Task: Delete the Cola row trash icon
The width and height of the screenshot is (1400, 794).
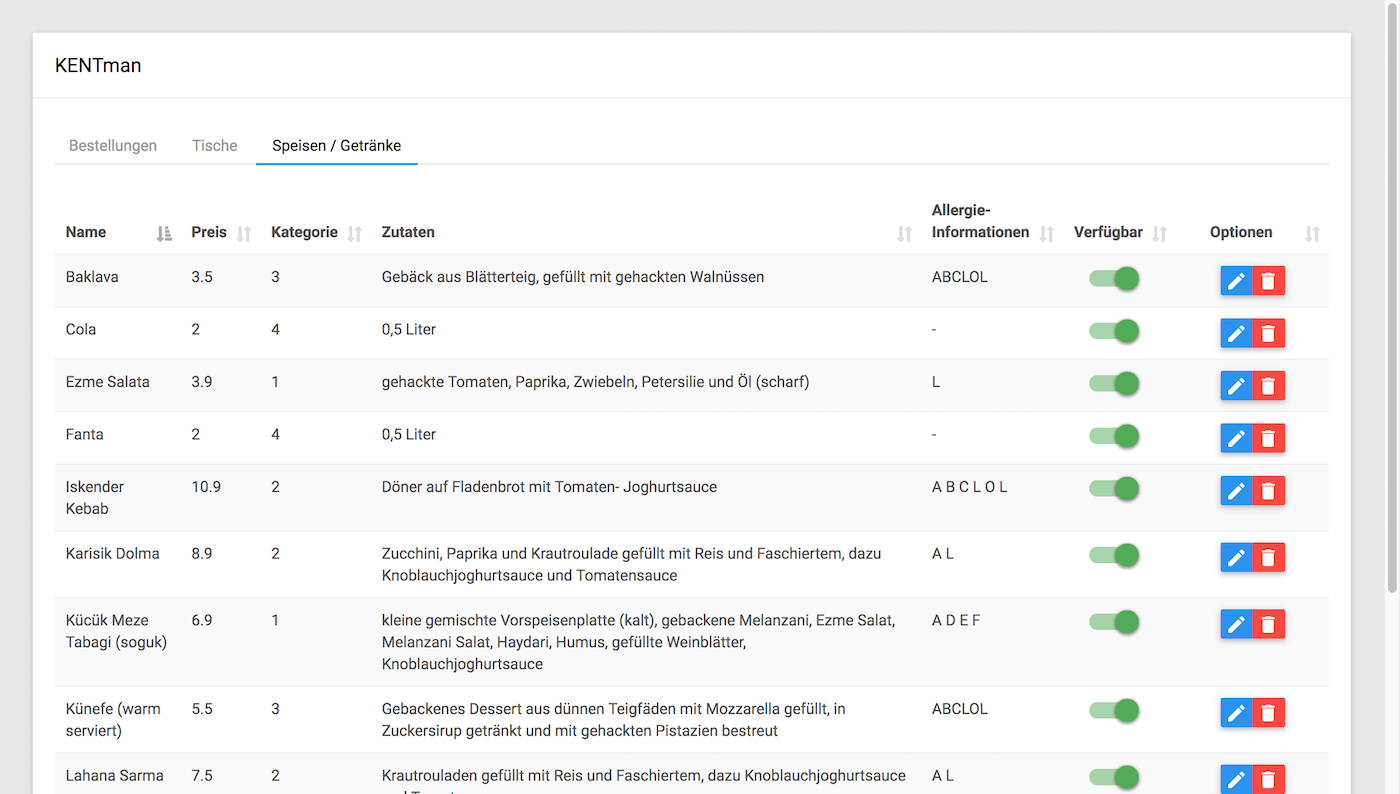Action: coord(1268,333)
